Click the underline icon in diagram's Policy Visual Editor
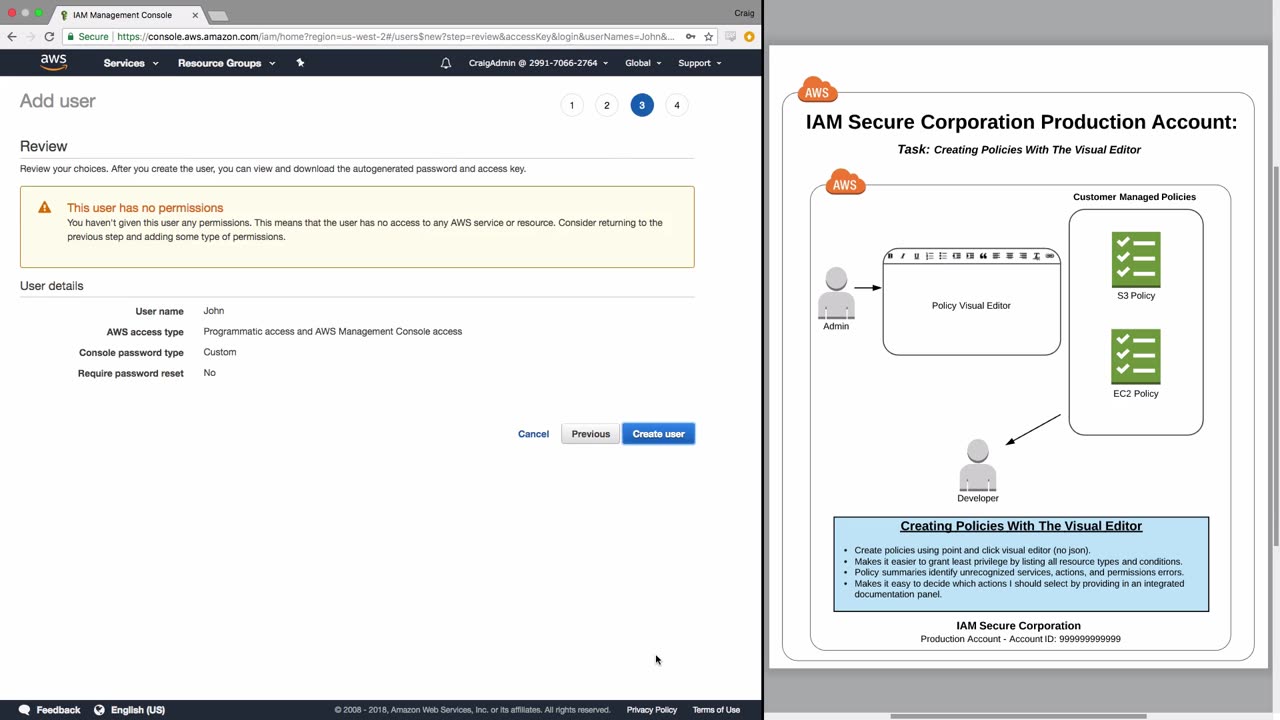 click(916, 256)
